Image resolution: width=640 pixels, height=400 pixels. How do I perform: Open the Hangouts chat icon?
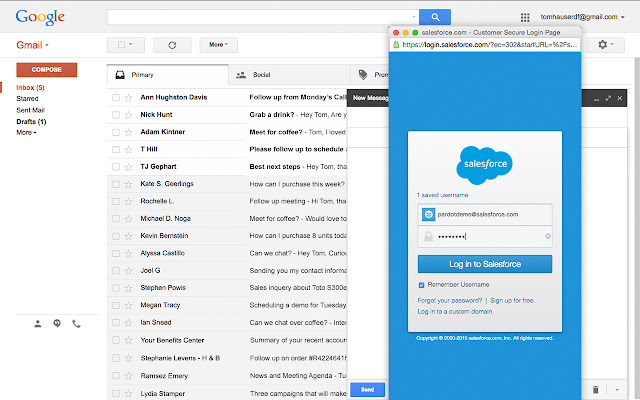[56, 323]
